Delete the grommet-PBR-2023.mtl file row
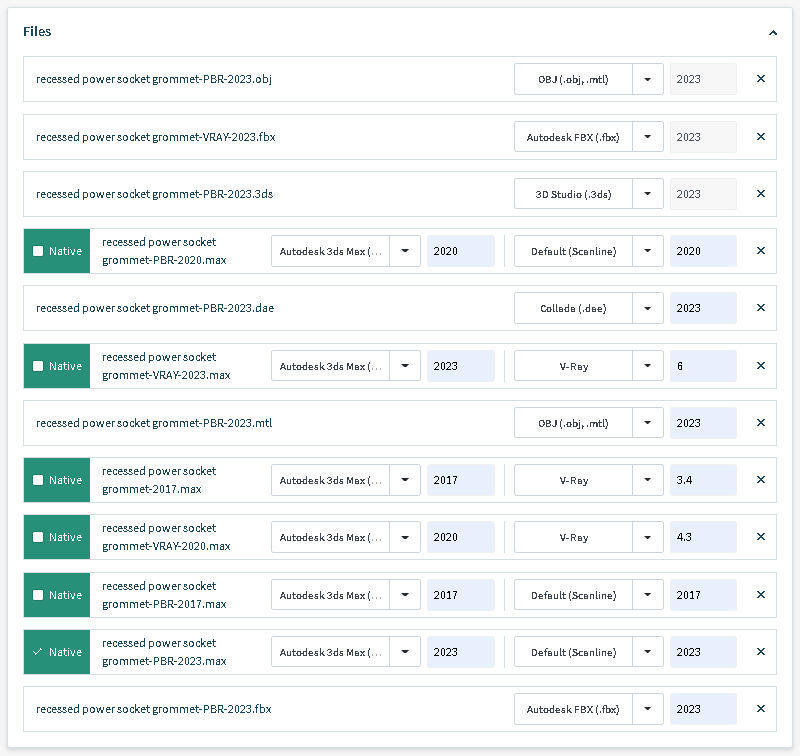This screenshot has width=800, height=756. click(x=760, y=423)
